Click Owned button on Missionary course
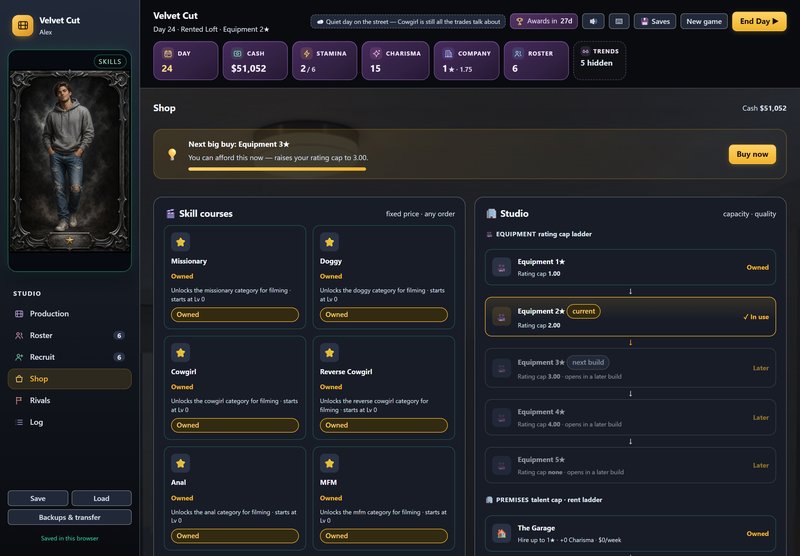The image size is (800, 556). click(235, 314)
